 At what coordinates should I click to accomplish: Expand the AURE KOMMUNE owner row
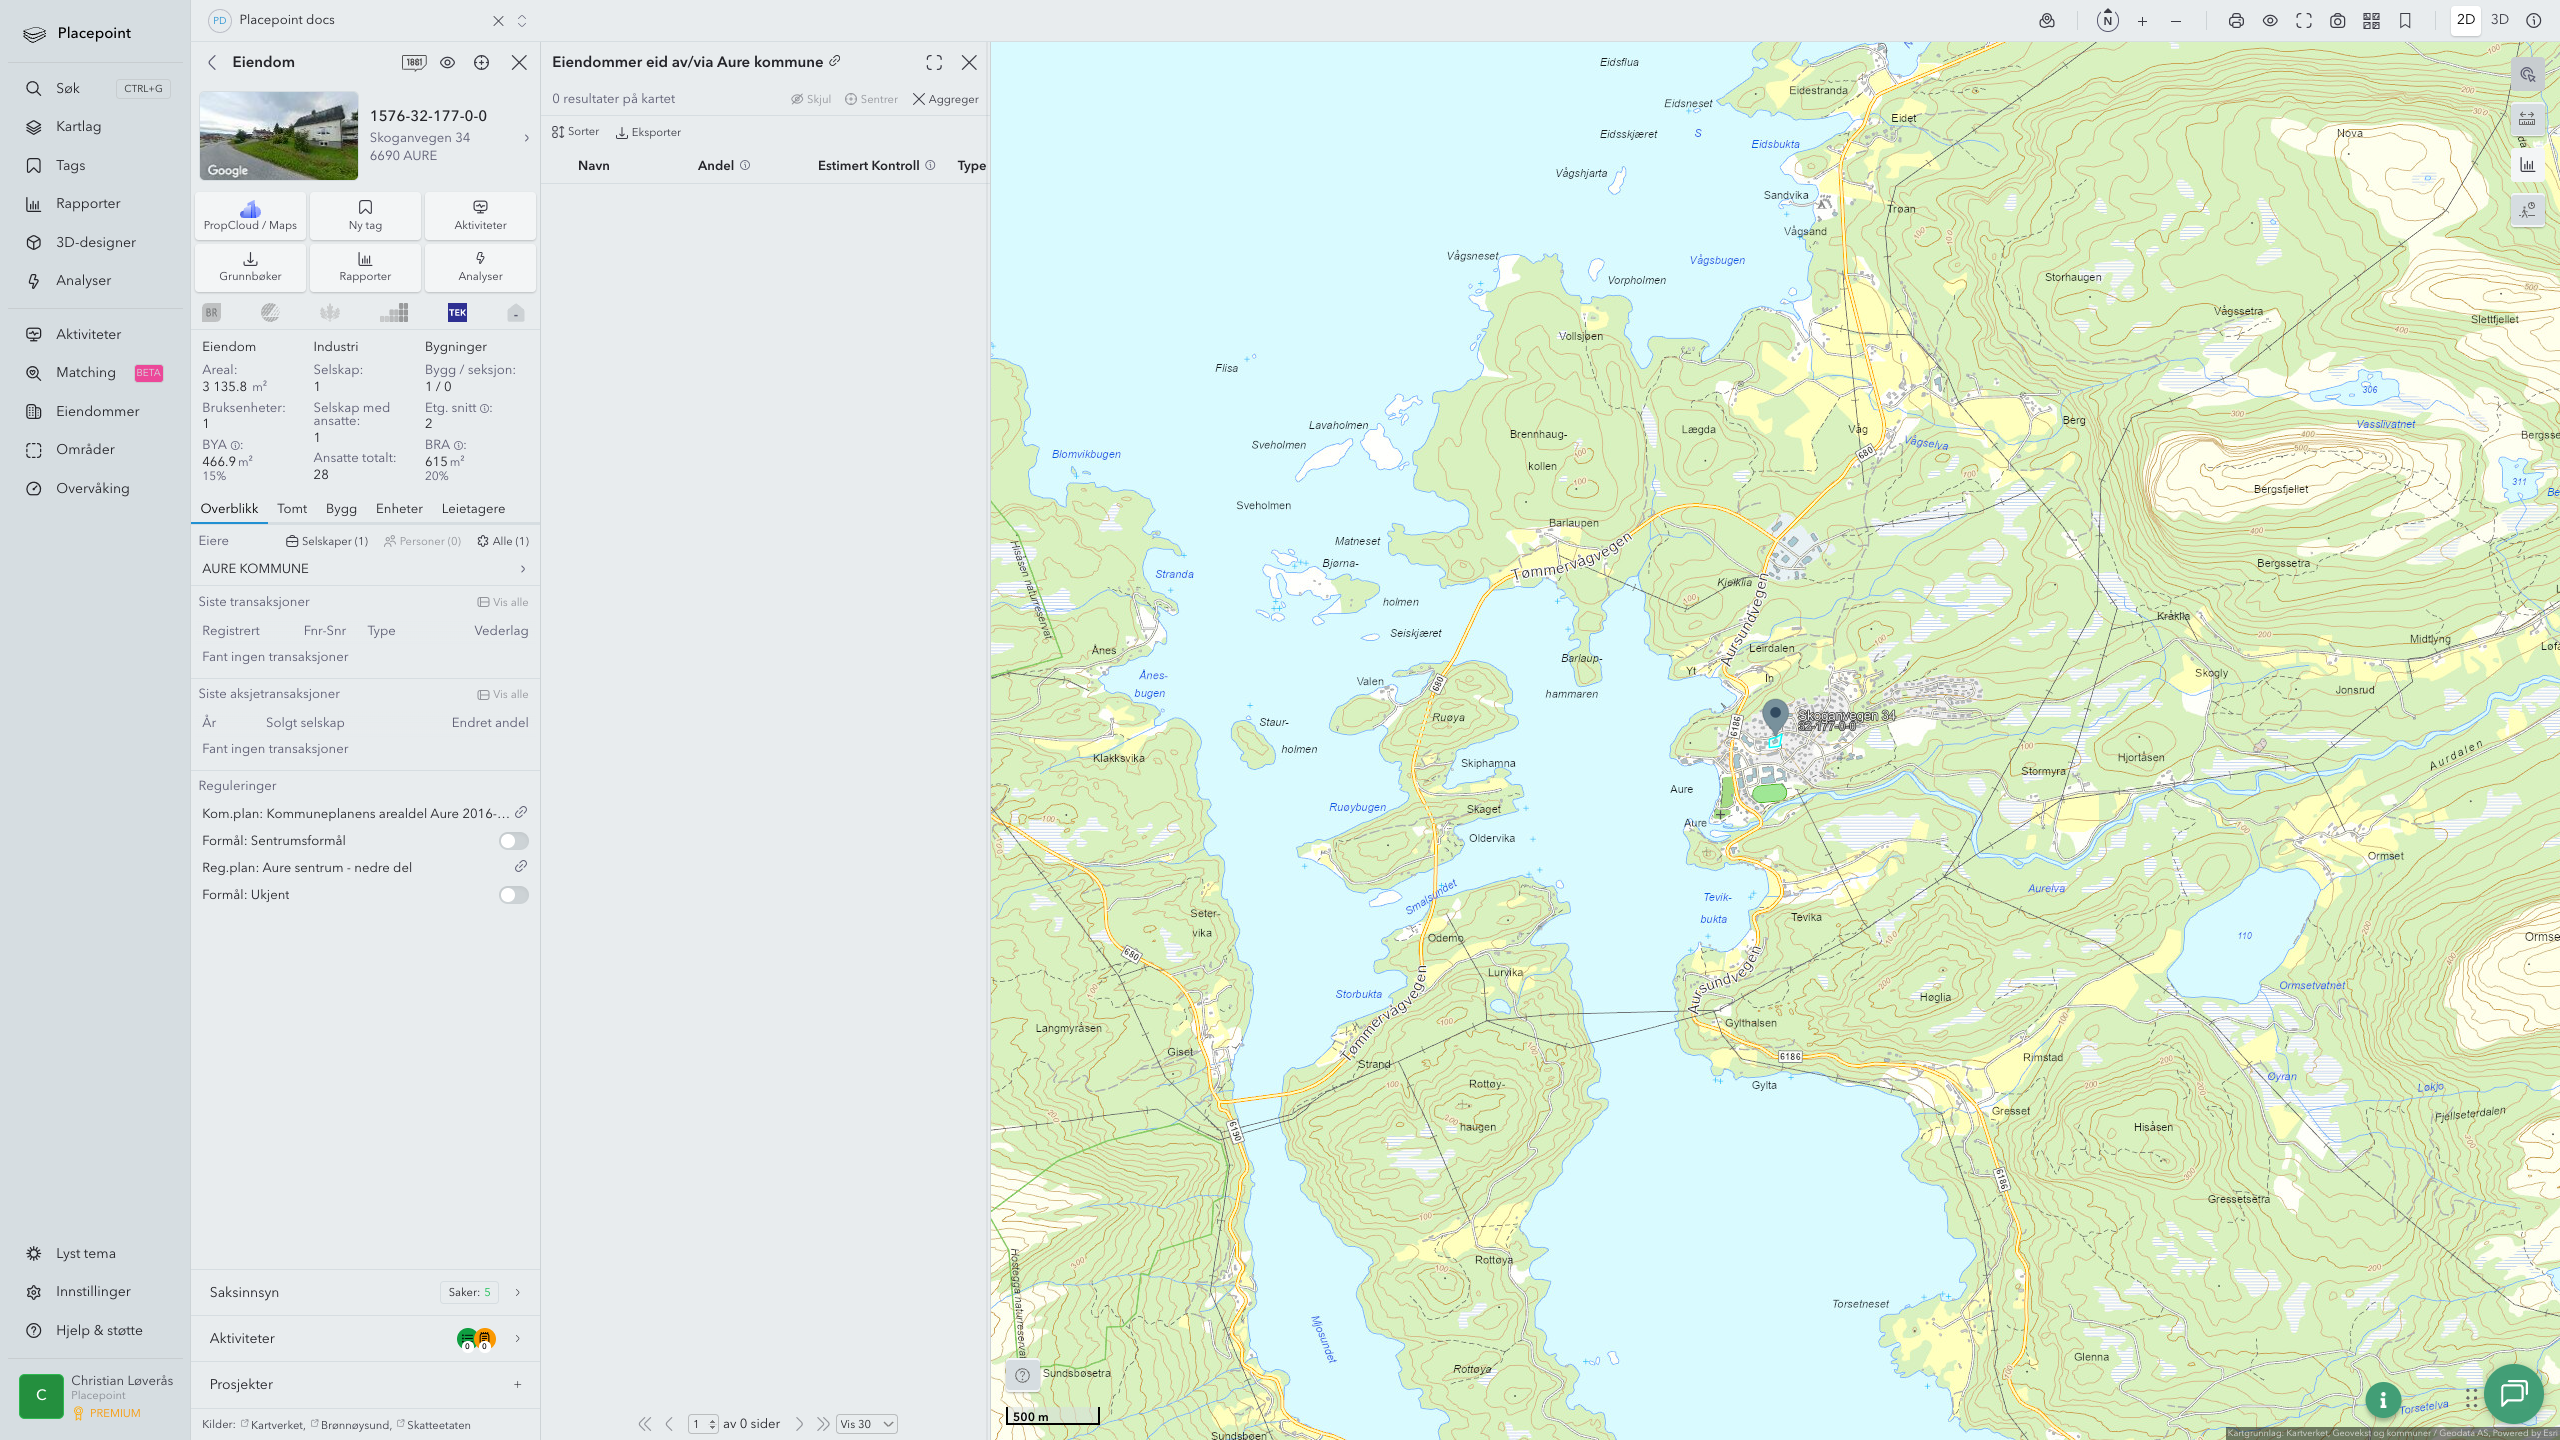364,568
